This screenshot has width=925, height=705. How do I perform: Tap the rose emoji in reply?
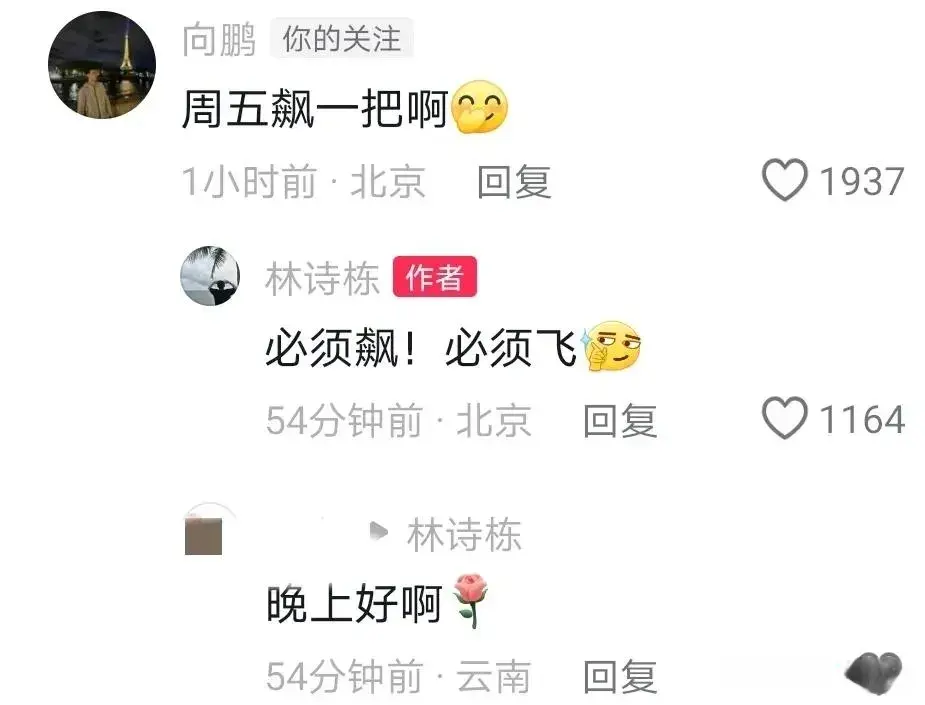(x=470, y=601)
